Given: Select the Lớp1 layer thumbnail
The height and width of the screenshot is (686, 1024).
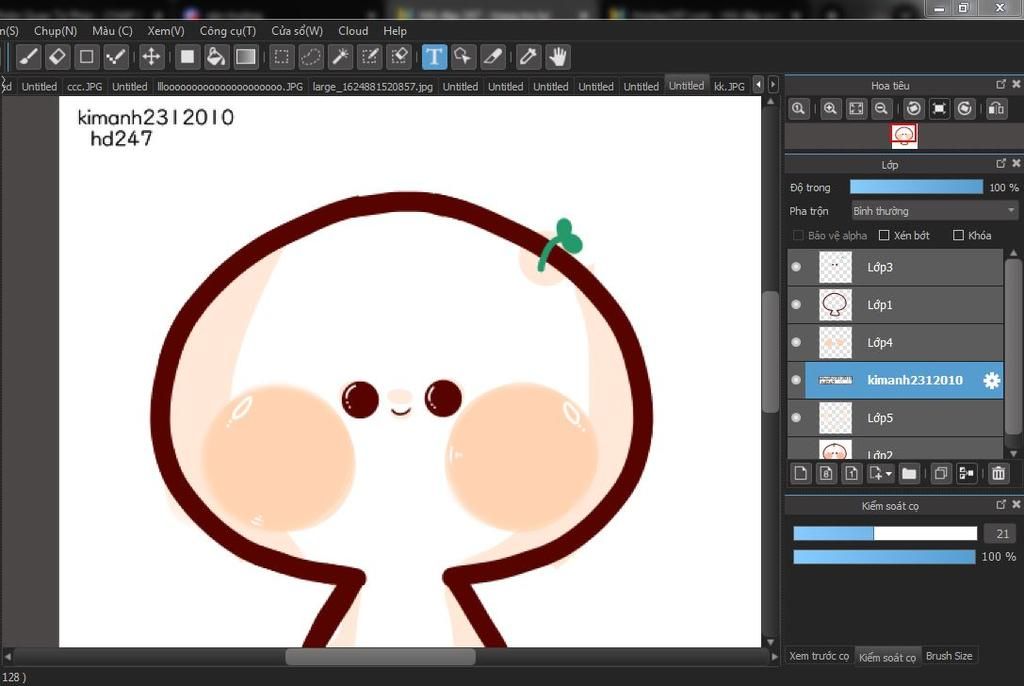Looking at the screenshot, I should click(x=835, y=304).
